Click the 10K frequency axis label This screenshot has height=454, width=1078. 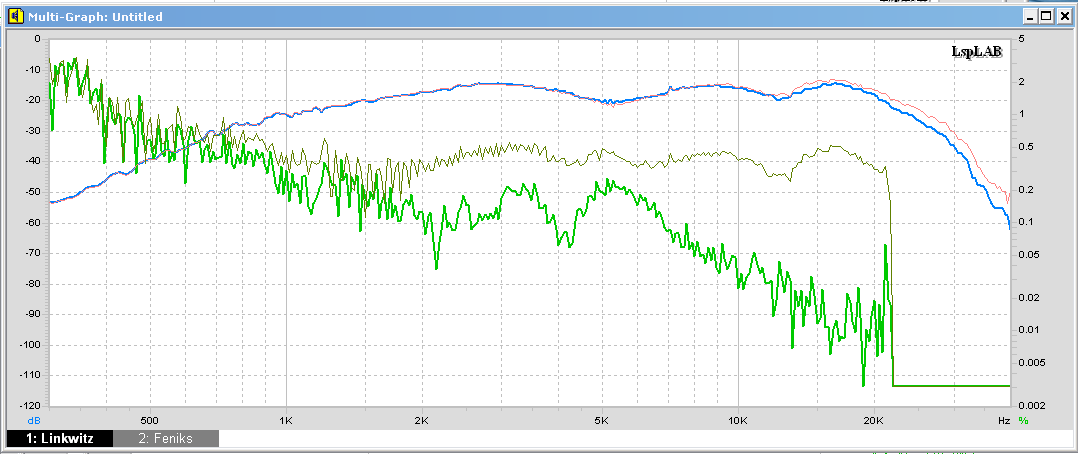tap(738, 420)
